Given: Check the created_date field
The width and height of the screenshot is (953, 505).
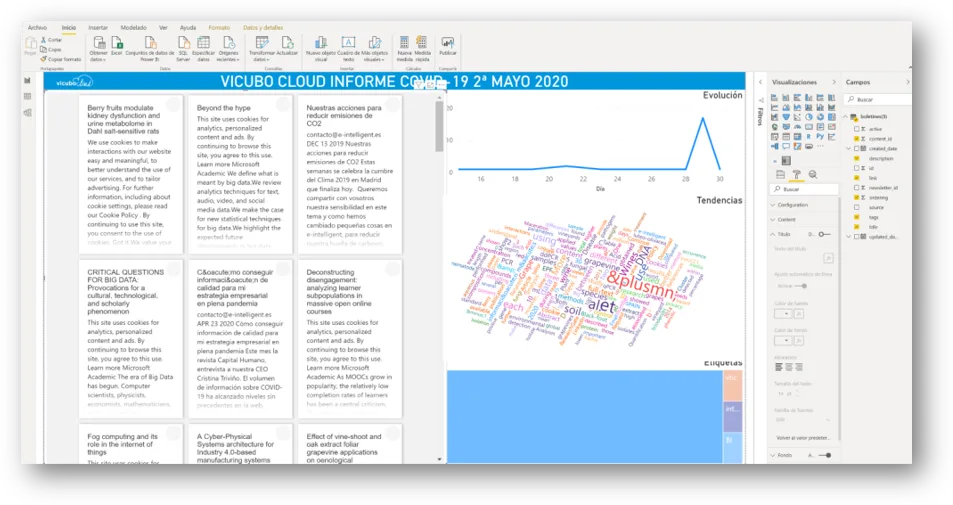Looking at the screenshot, I should click(856, 148).
